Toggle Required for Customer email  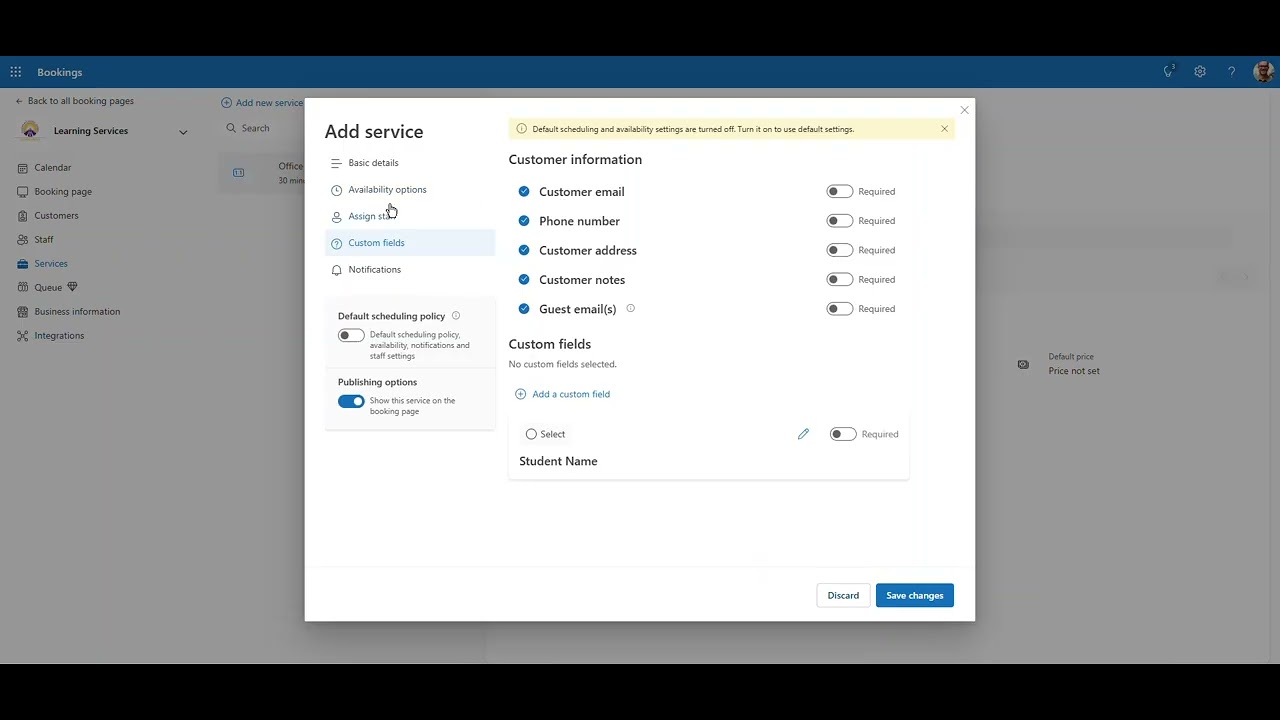pyautogui.click(x=839, y=191)
